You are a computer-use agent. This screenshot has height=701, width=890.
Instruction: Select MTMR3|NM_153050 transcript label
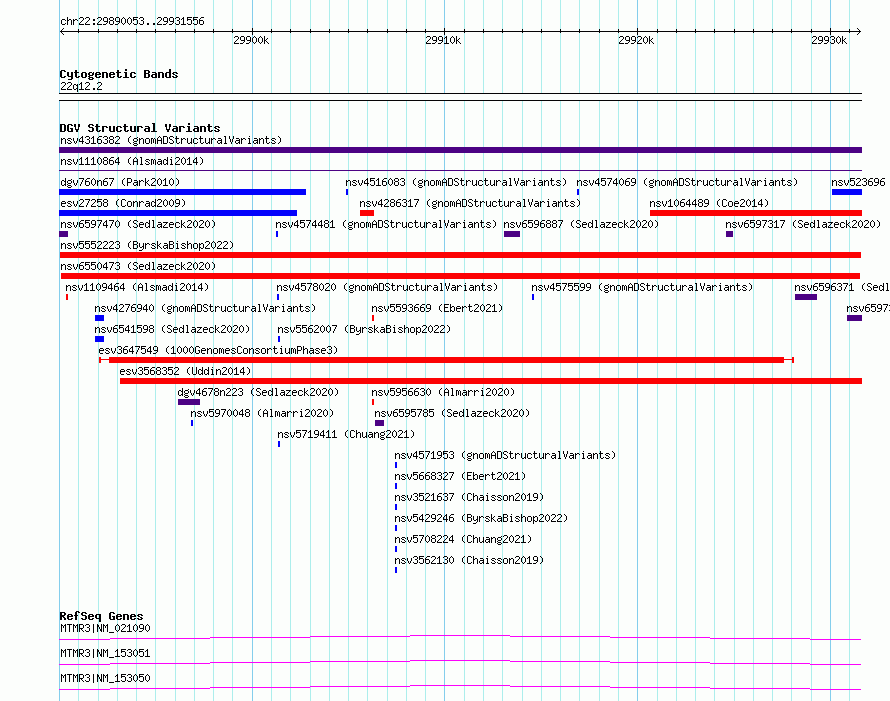tap(105, 678)
